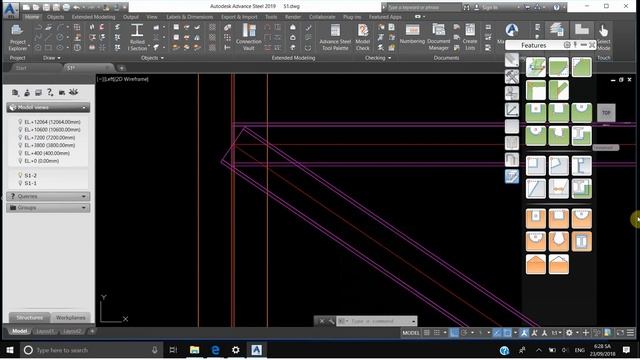The image size is (640, 360).
Task: Switch to the Model layout tab
Action: [19, 331]
